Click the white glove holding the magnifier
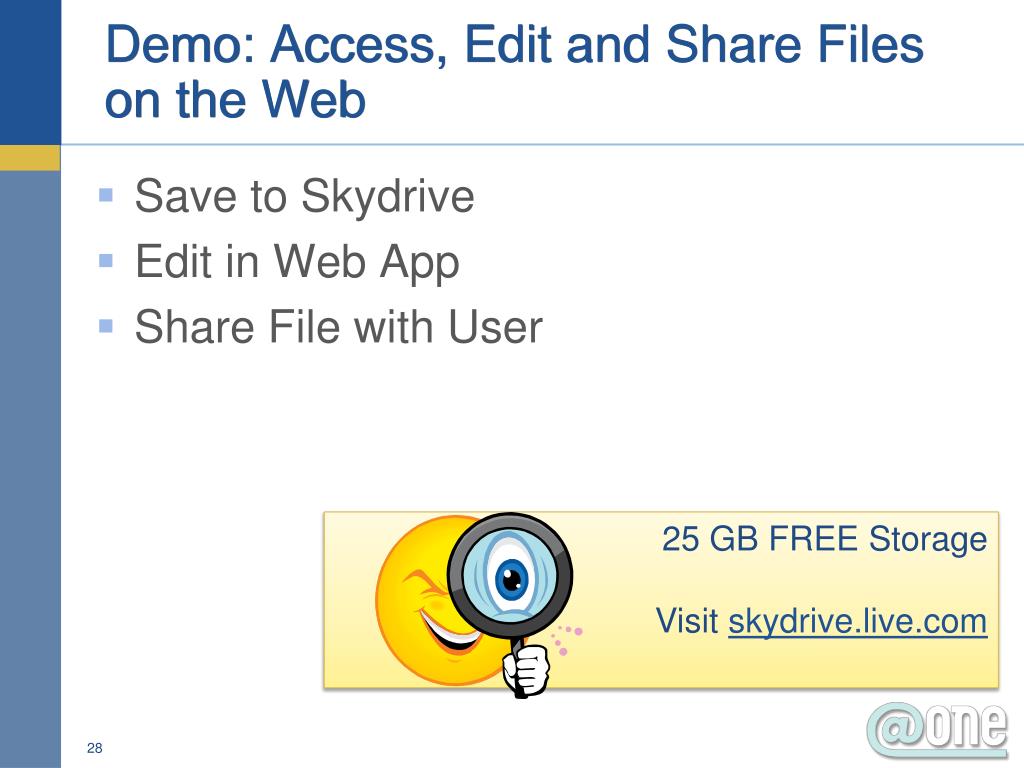This screenshot has height=768, width=1024. pyautogui.click(x=526, y=670)
